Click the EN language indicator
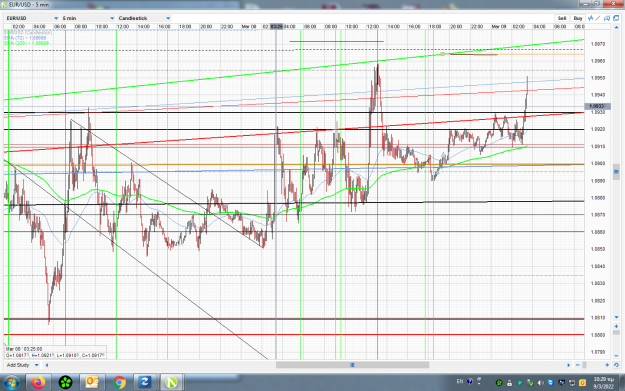The image size is (625, 391). [460, 381]
